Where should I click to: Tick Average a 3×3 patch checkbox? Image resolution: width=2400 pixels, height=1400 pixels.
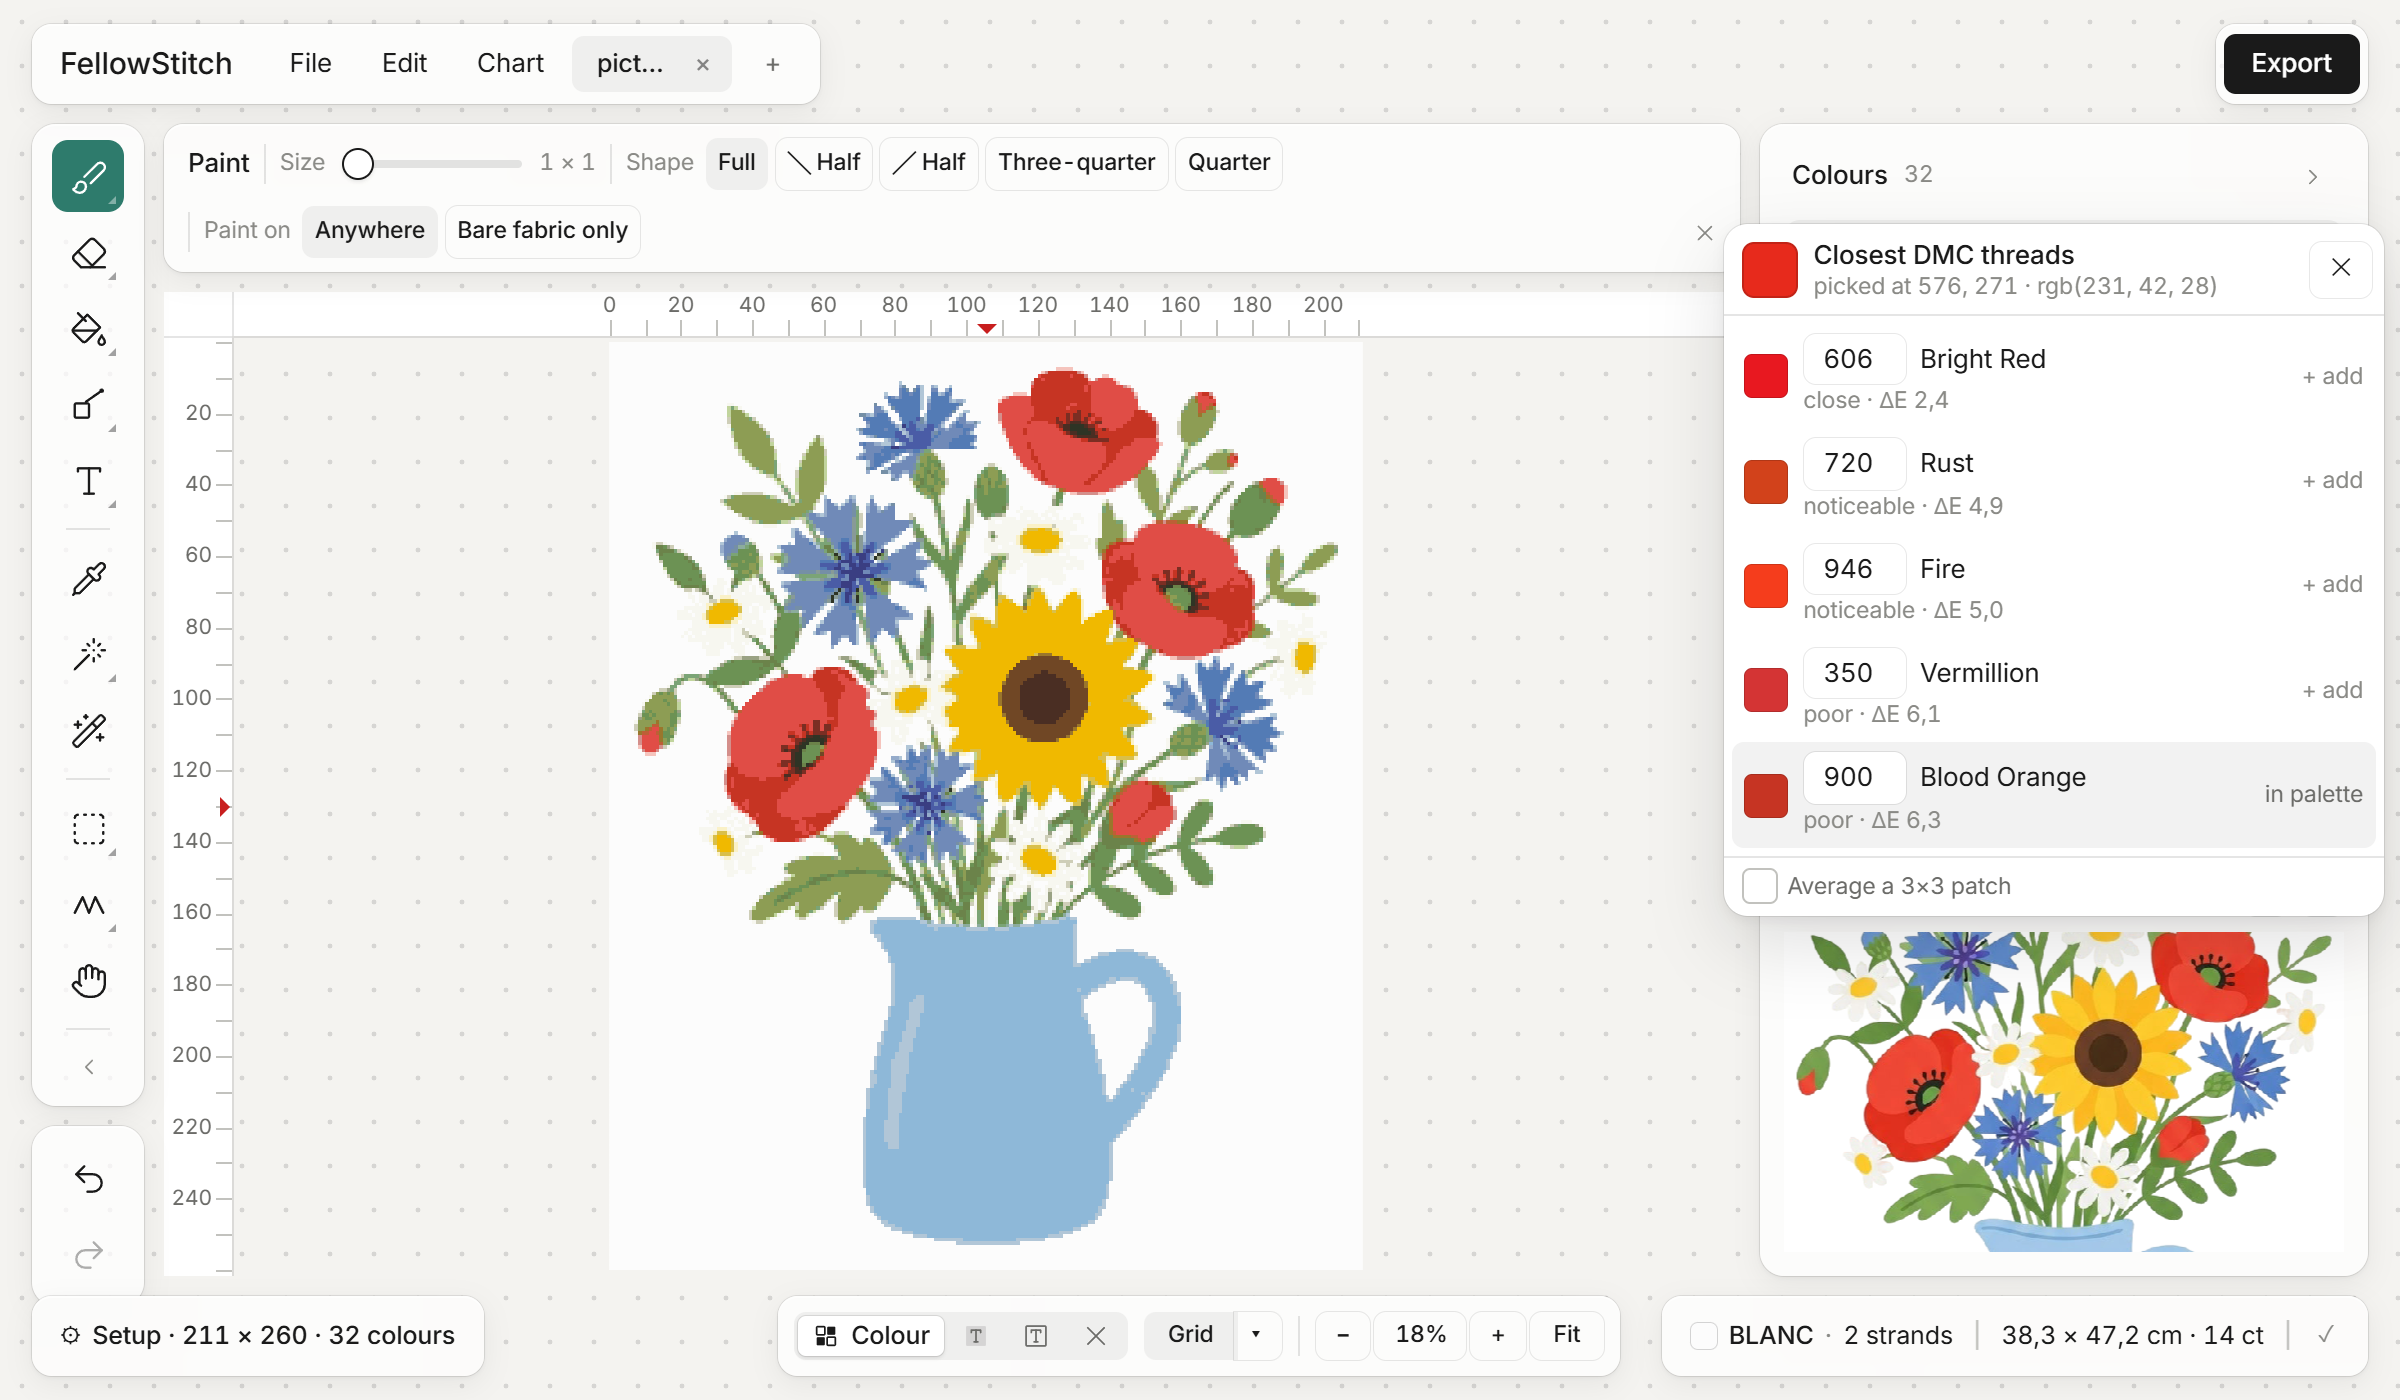(x=1759, y=886)
